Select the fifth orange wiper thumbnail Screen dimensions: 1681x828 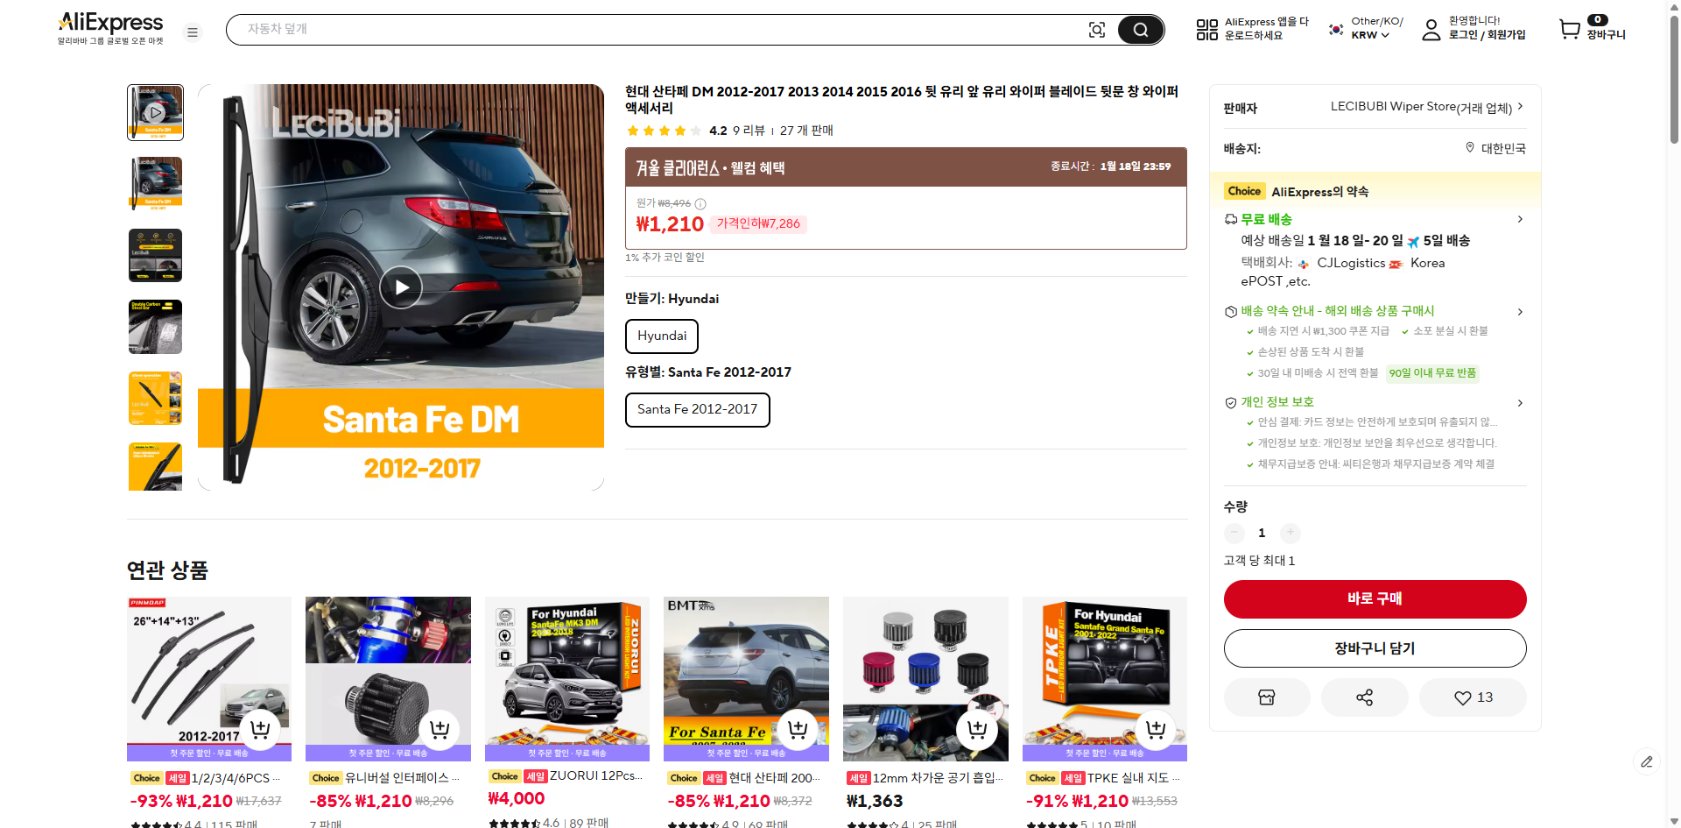coord(155,398)
